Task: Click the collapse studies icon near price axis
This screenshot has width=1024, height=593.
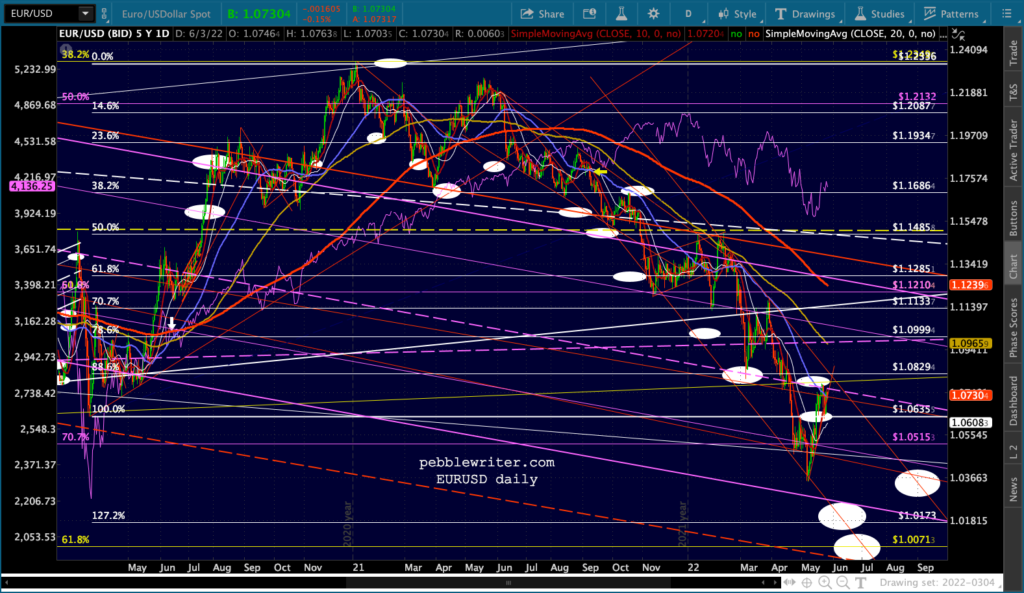Action: 958,34
